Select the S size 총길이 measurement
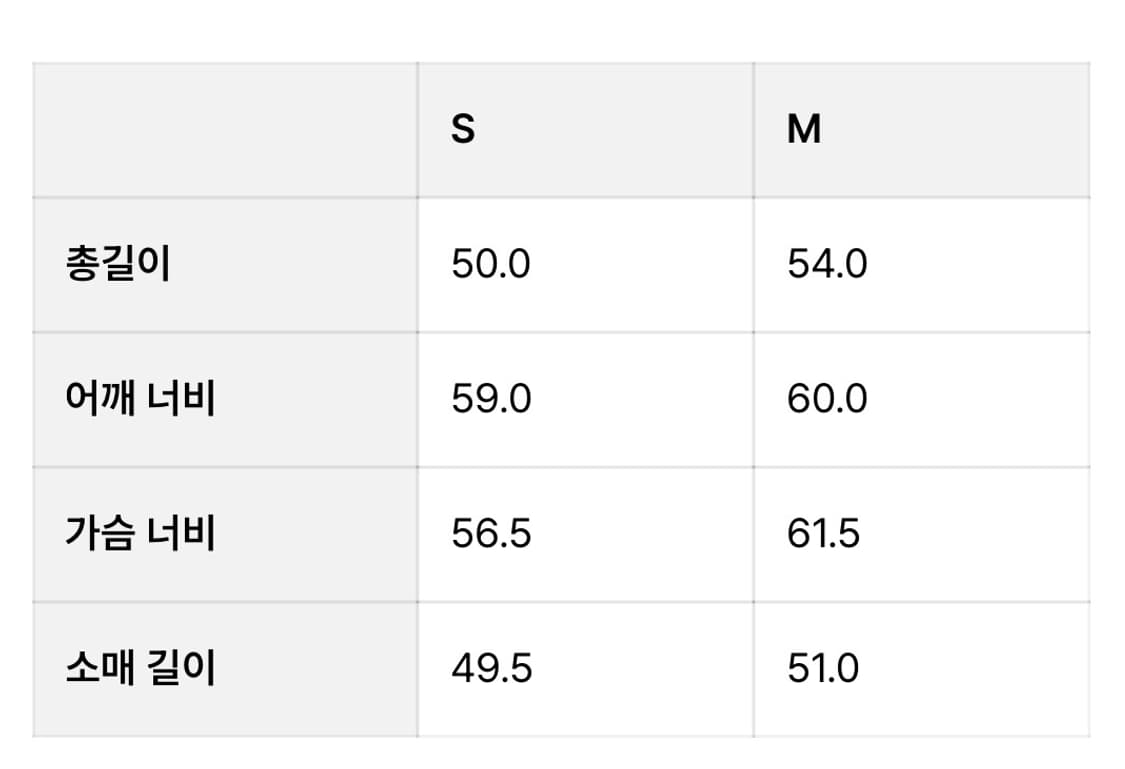The image size is (1125, 769). tap(491, 265)
